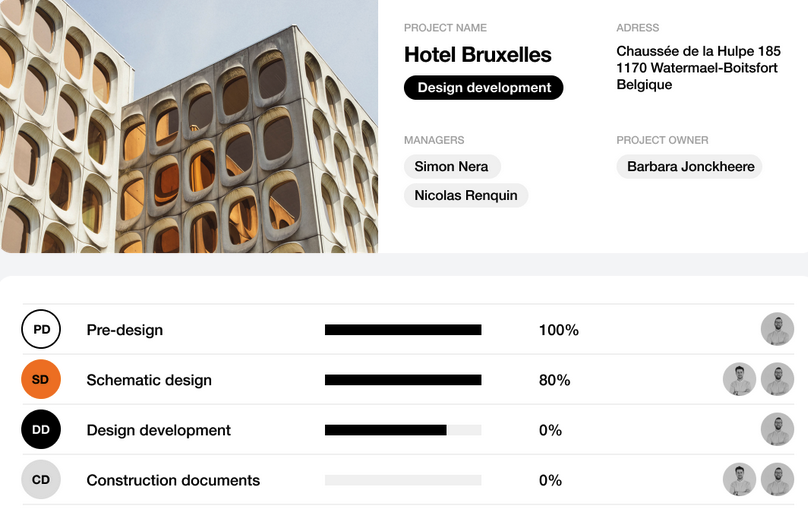Image resolution: width=808 pixels, height=525 pixels.
Task: Click the Design development member avatar
Action: click(x=777, y=430)
